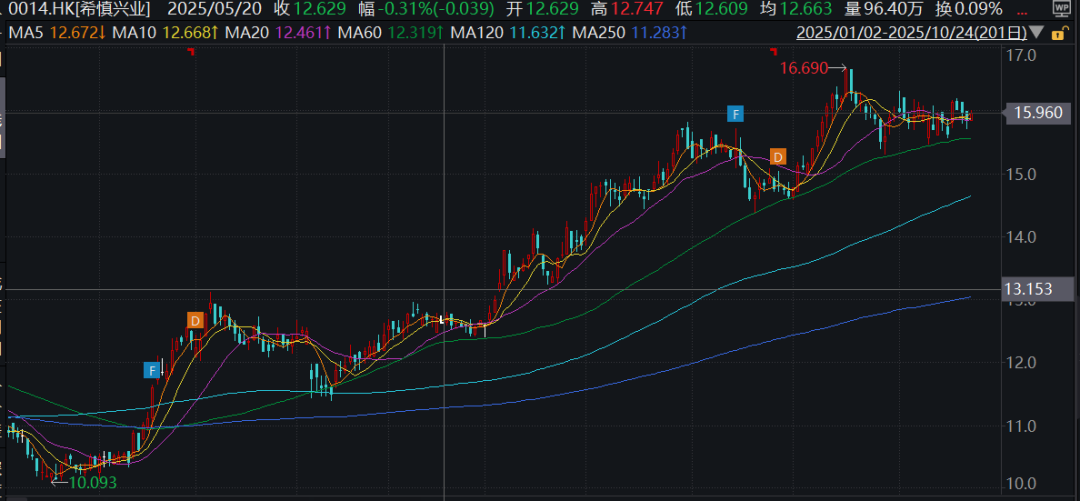
Task: Click the 15.960 current price tag on axis
Action: click(x=1036, y=113)
